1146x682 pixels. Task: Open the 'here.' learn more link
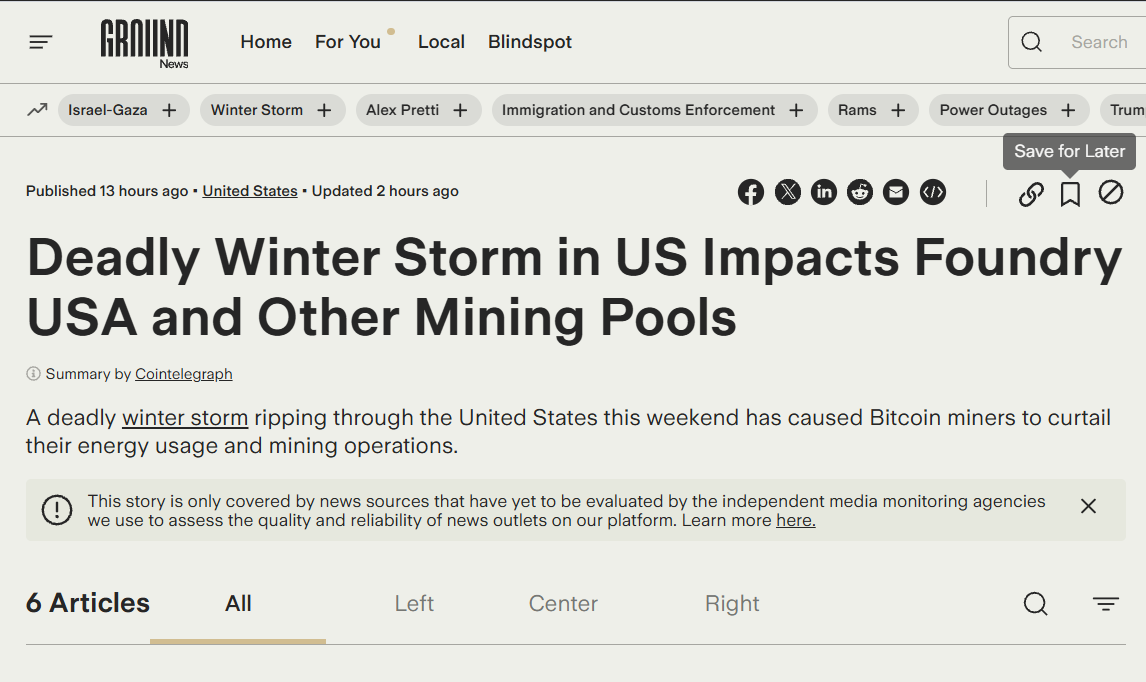click(795, 520)
